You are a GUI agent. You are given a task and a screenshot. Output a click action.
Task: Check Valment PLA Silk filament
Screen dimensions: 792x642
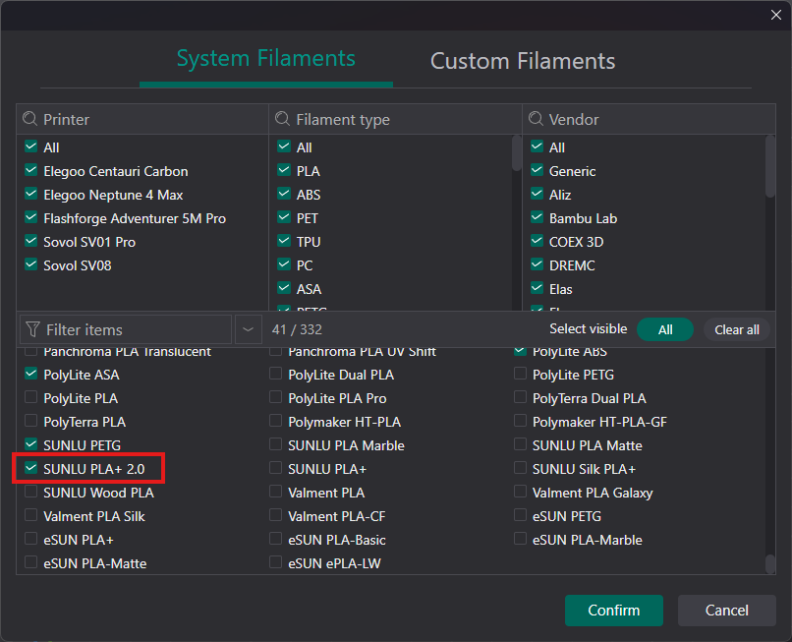click(x=31, y=516)
